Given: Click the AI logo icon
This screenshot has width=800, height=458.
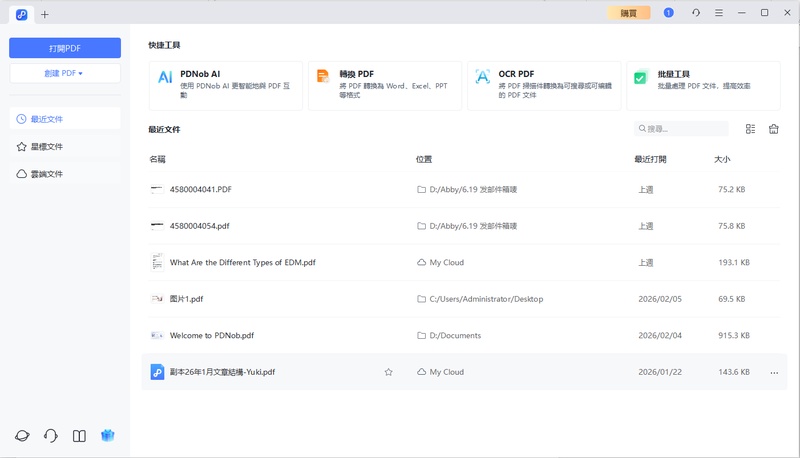Looking at the screenshot, I should pyautogui.click(x=165, y=77).
